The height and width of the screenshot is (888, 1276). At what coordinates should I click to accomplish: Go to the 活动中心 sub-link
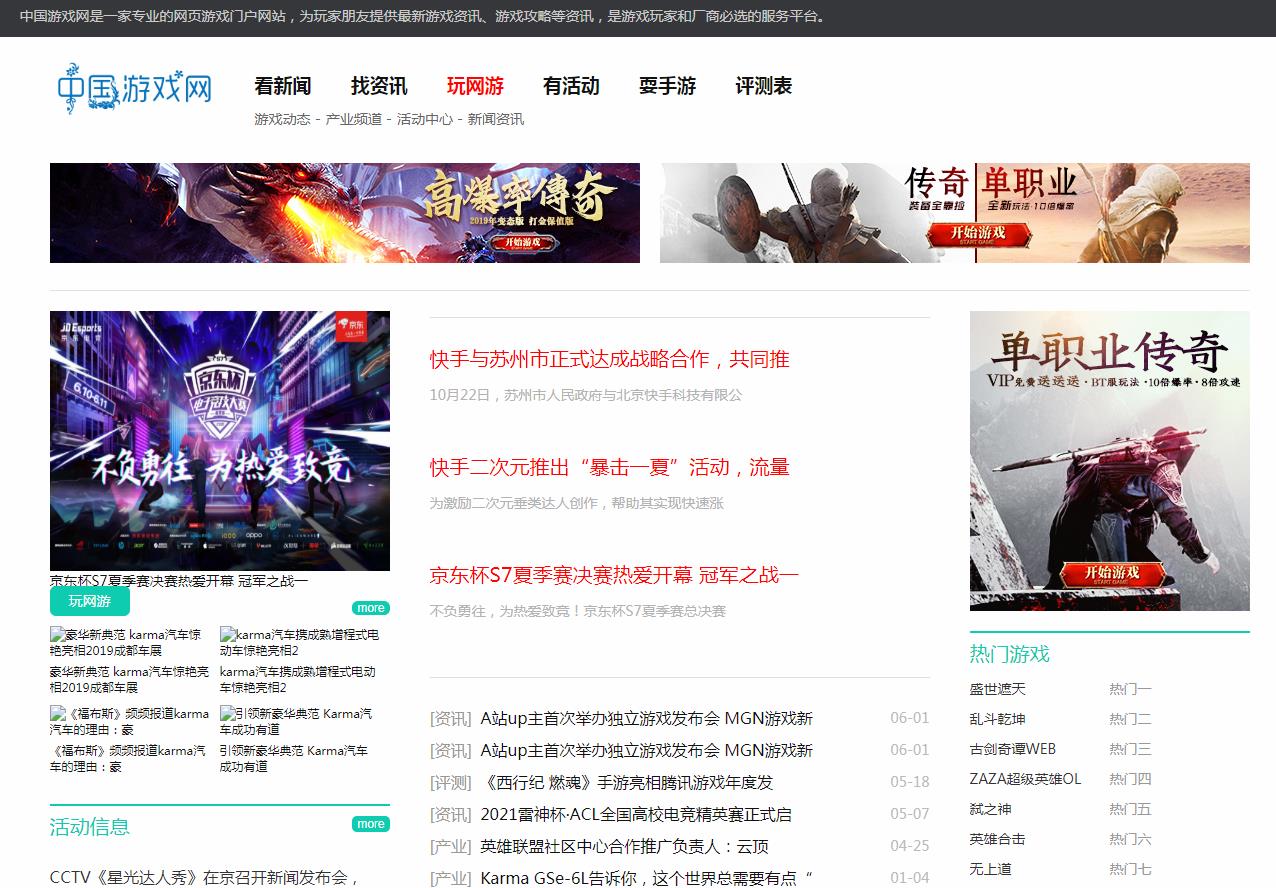pos(425,119)
